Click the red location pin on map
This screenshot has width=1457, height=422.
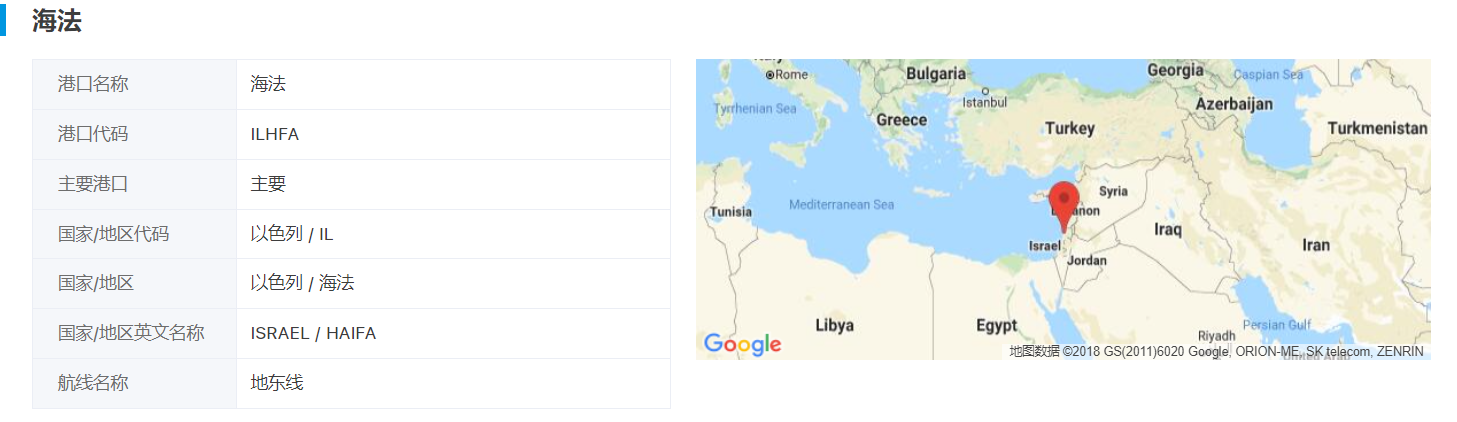click(1063, 207)
